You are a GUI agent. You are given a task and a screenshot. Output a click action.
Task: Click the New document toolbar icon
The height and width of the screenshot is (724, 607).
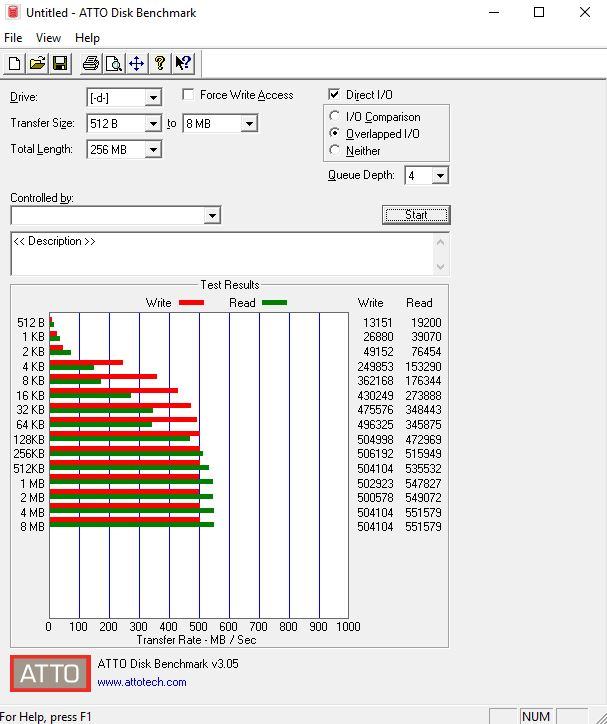point(14,63)
